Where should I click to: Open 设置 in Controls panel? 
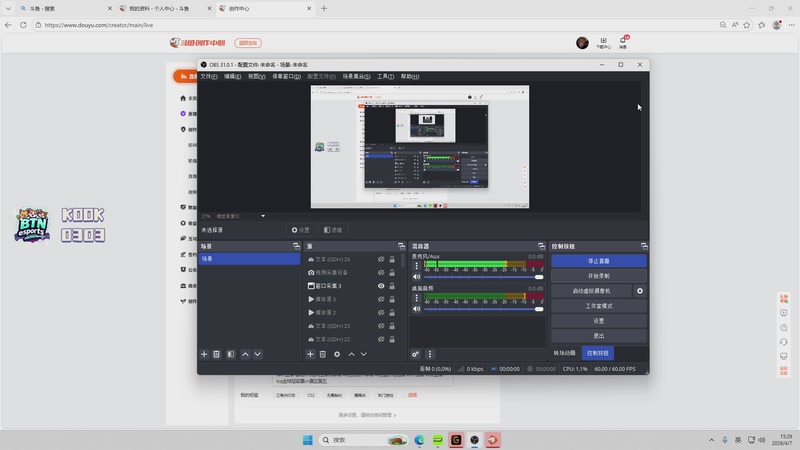click(598, 321)
